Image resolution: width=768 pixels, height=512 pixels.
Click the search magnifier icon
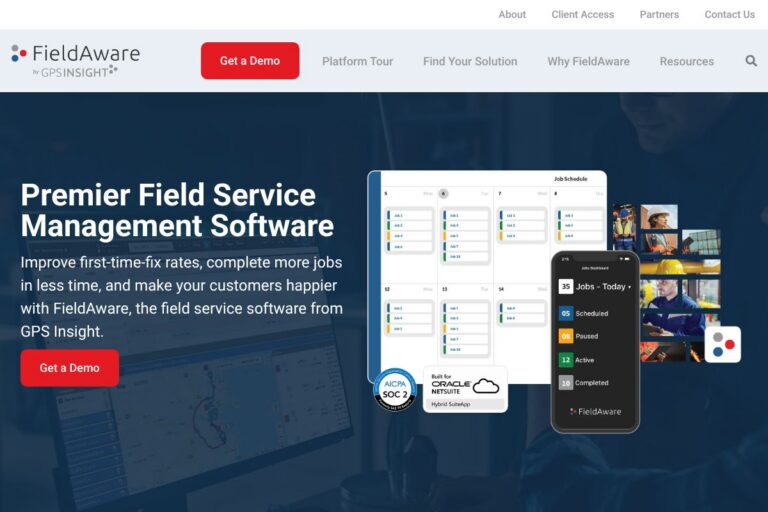pyautogui.click(x=751, y=61)
